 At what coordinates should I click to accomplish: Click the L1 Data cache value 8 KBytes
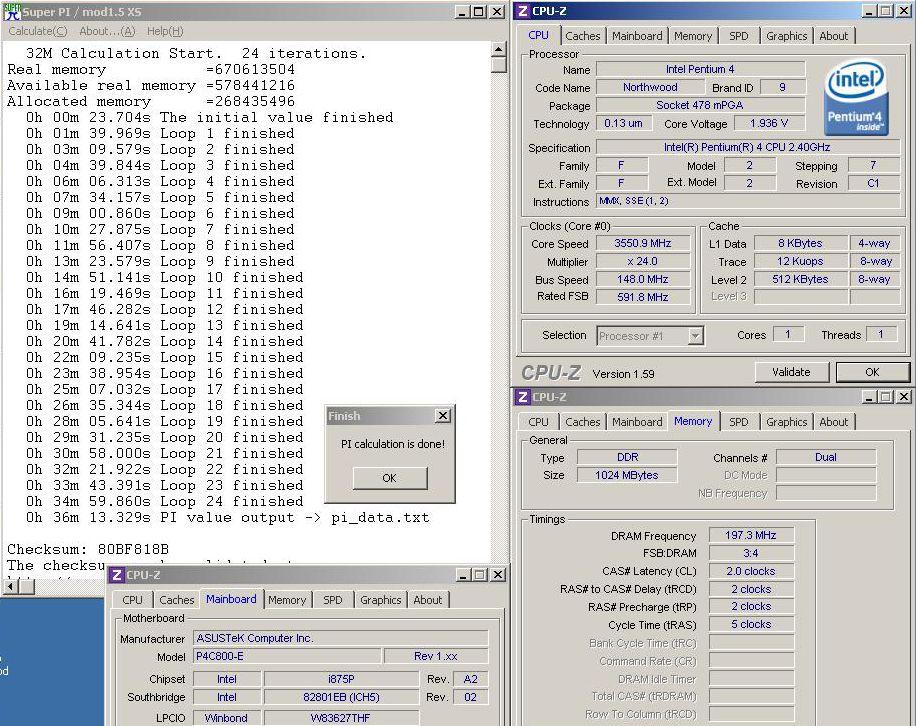tap(800, 244)
